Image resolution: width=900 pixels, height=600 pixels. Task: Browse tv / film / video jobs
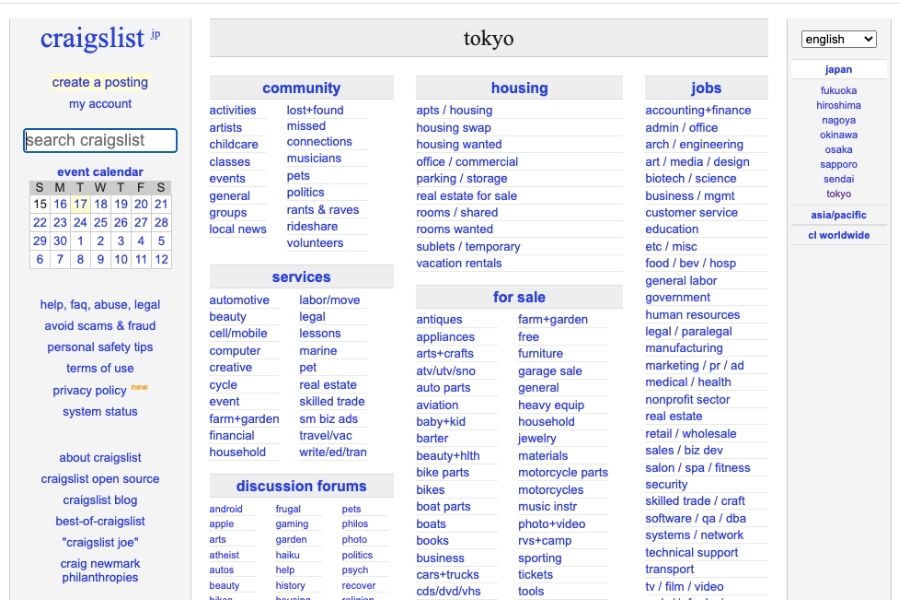[684, 586]
